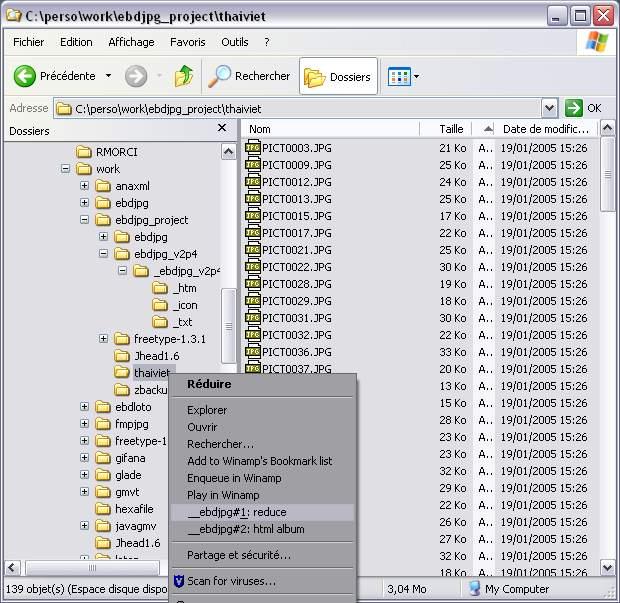Select the PICT0012.JPG file icon

[253, 182]
